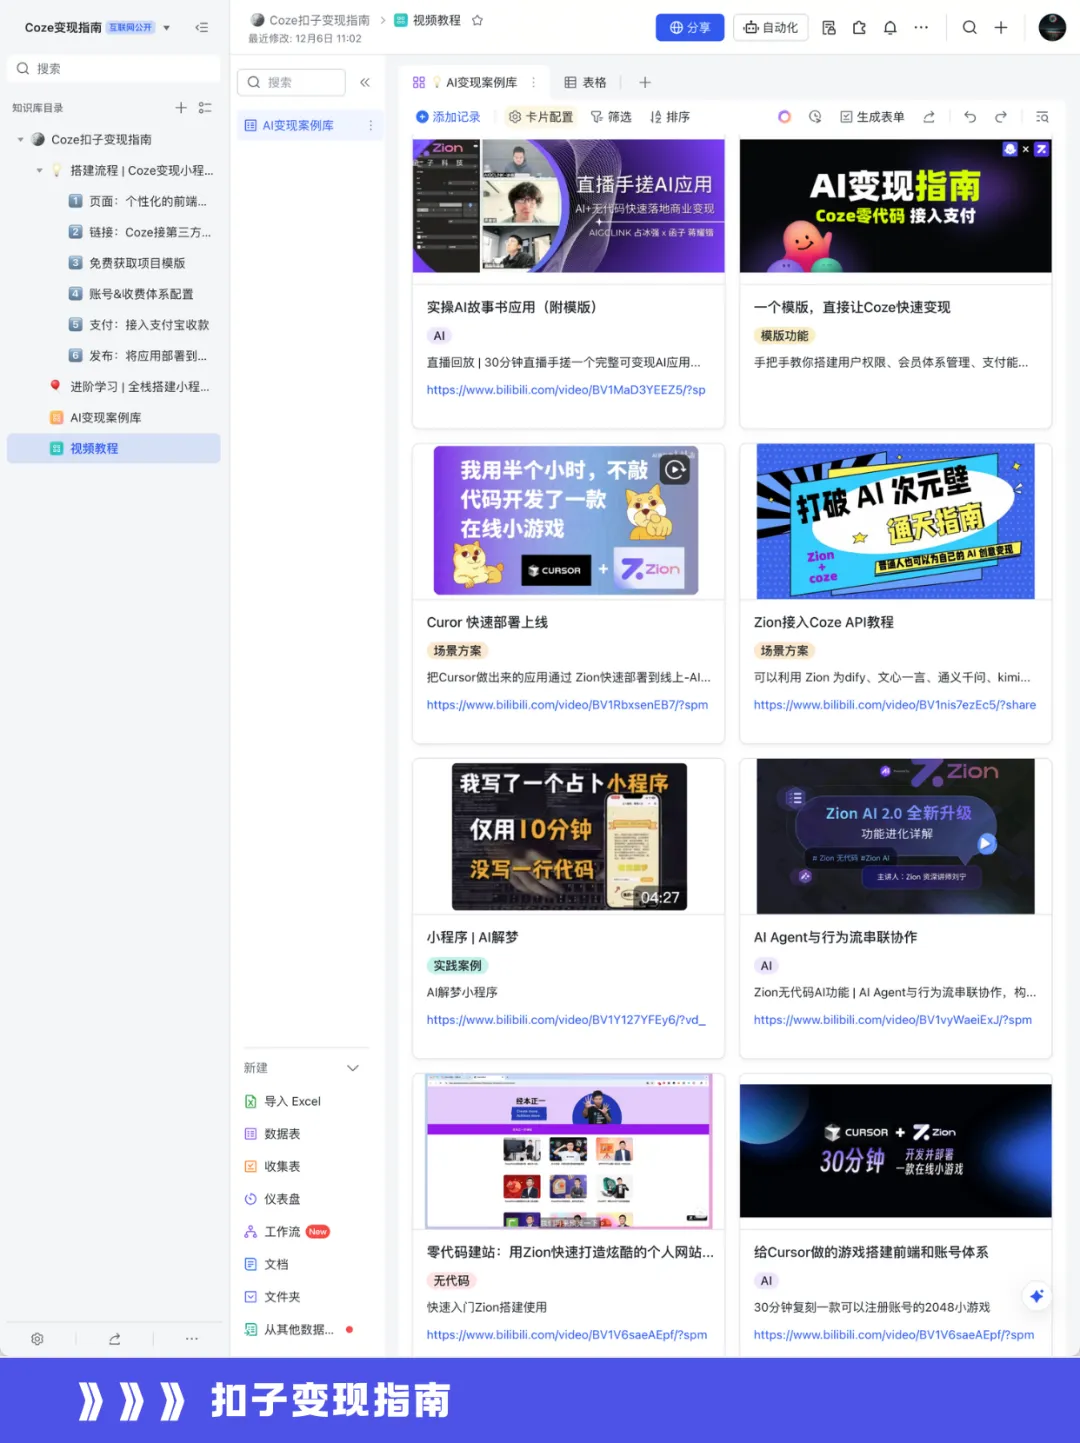This screenshot has height=1443, width=1080.
Task: Star the 视频教程 page as favorite
Action: [477, 20]
